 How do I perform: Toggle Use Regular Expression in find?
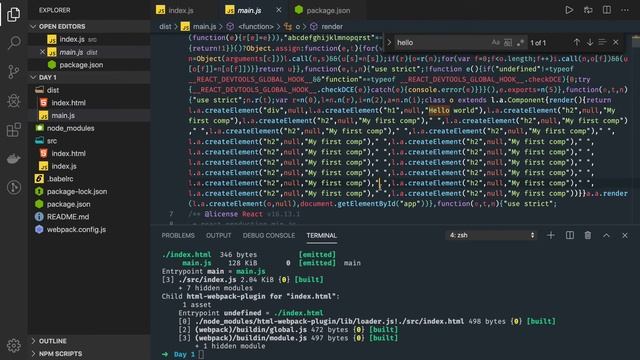point(520,42)
